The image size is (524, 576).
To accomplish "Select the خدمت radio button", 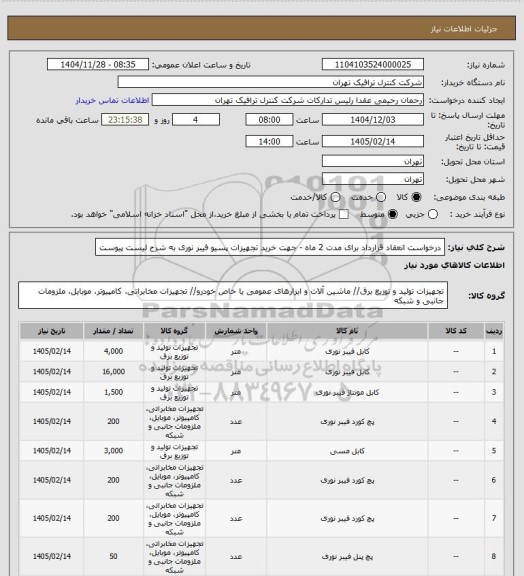I will 381,197.
